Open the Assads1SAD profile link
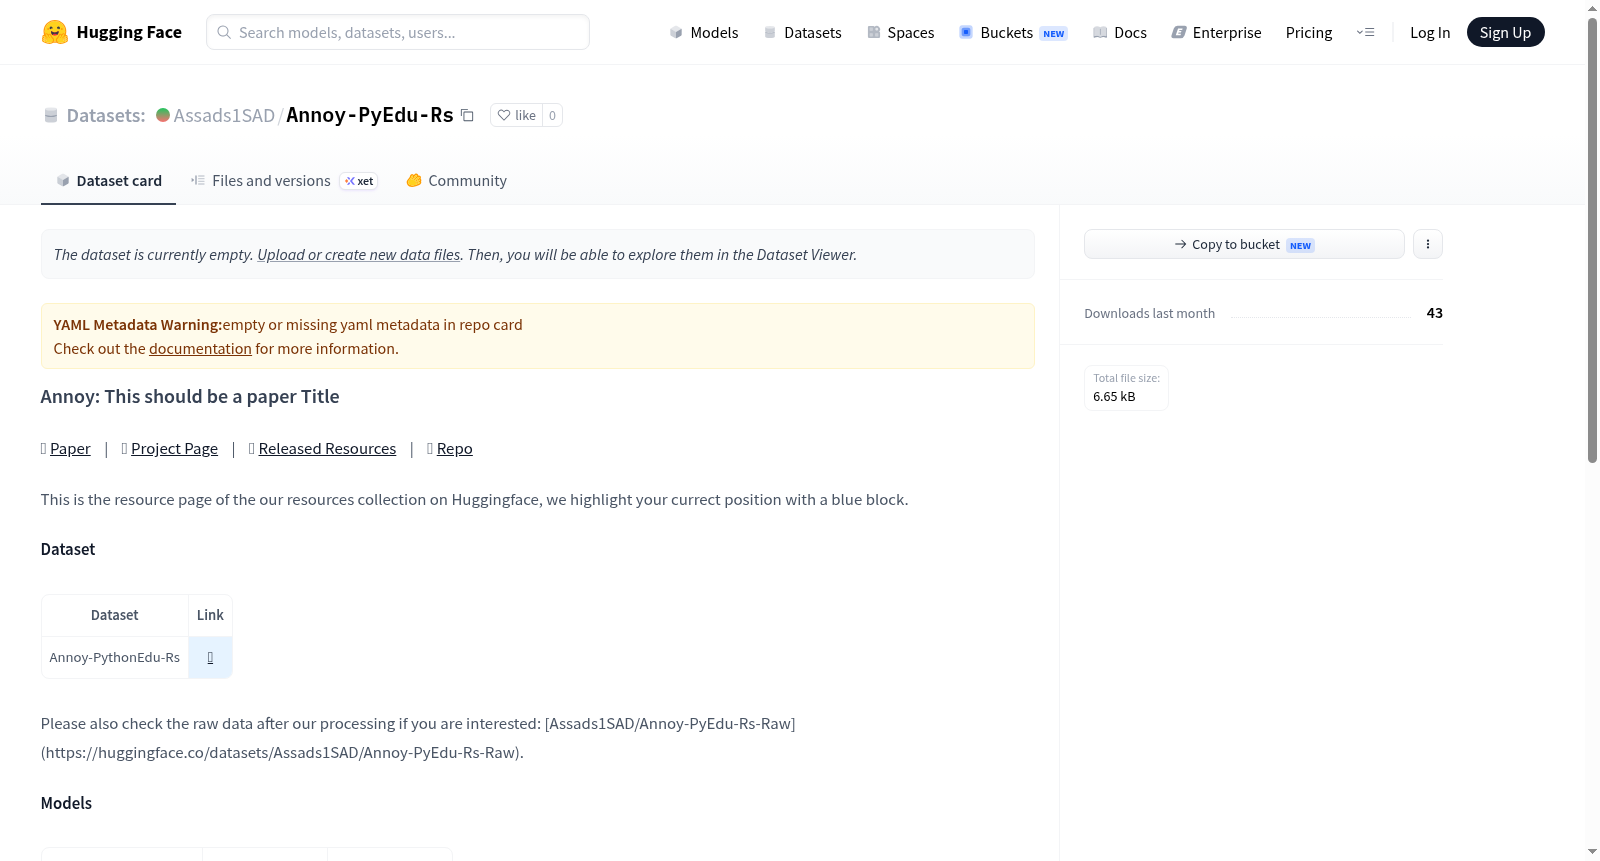The width and height of the screenshot is (1600, 861). [x=224, y=115]
